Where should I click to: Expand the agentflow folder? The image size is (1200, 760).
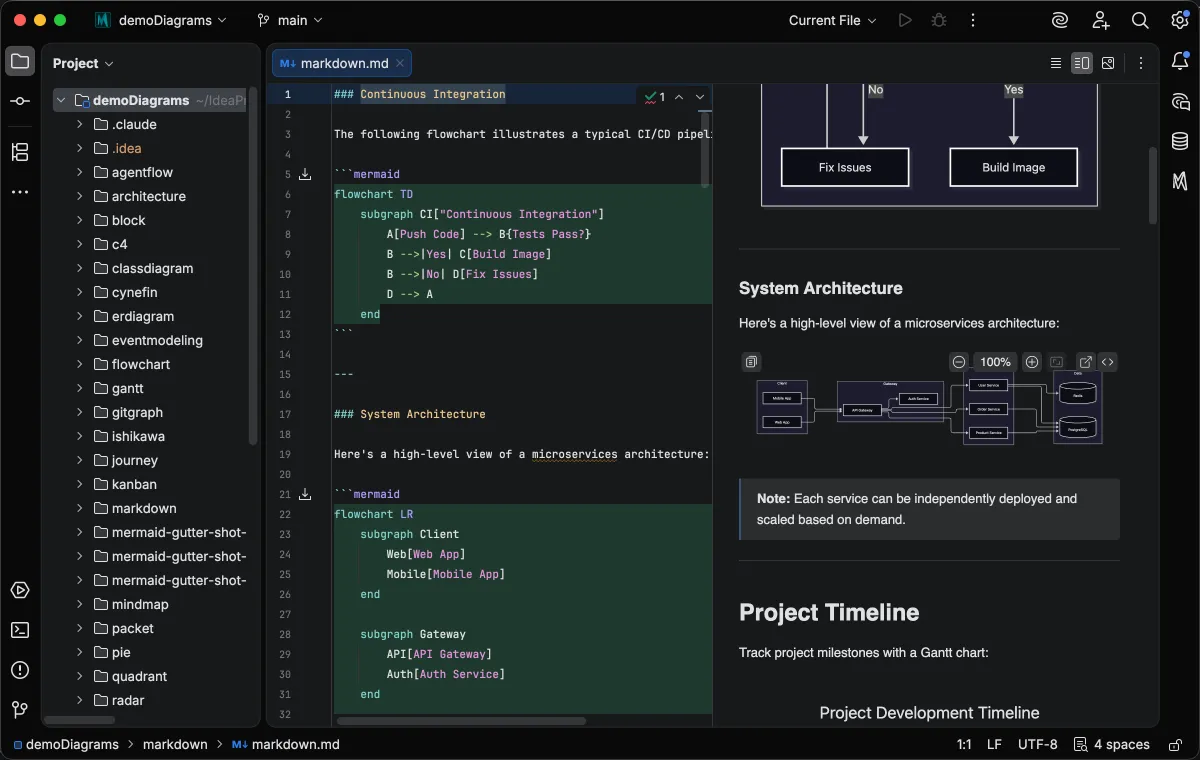click(80, 172)
